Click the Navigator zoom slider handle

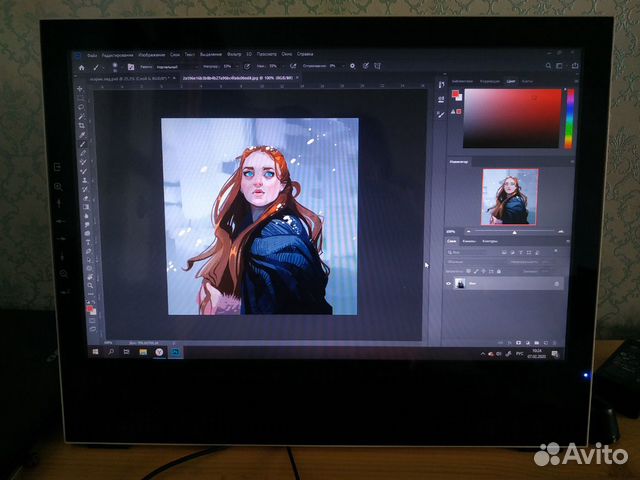pyautogui.click(x=515, y=232)
